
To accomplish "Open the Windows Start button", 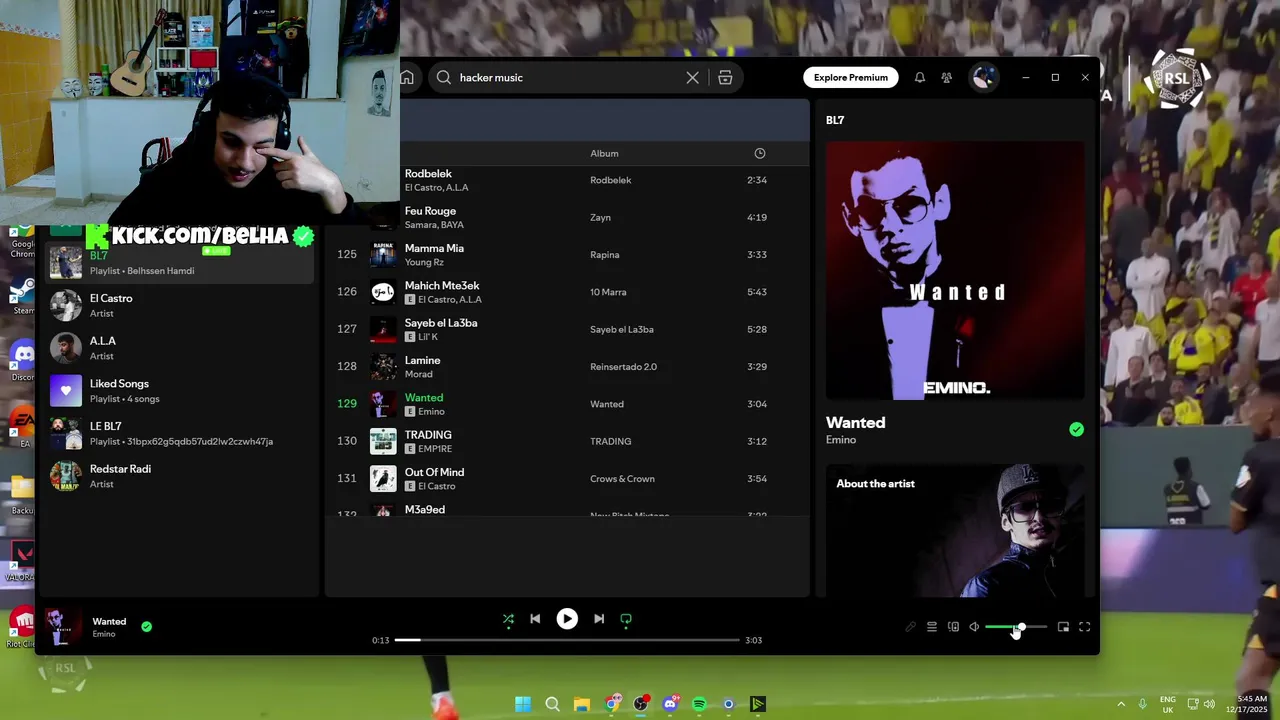I will 523,704.
